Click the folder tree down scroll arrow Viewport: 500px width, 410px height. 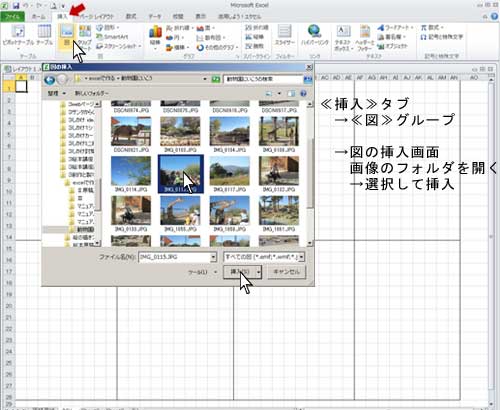click(97, 243)
